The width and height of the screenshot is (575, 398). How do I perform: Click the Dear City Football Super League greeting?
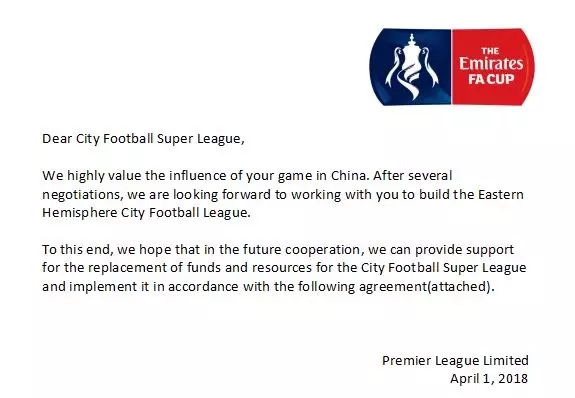pos(143,139)
